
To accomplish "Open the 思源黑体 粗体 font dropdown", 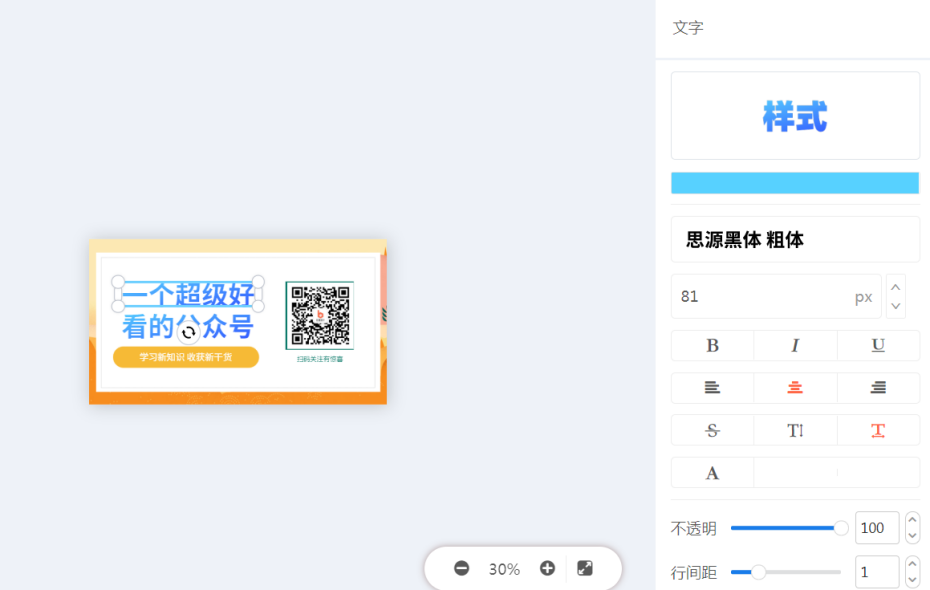I will click(x=795, y=240).
